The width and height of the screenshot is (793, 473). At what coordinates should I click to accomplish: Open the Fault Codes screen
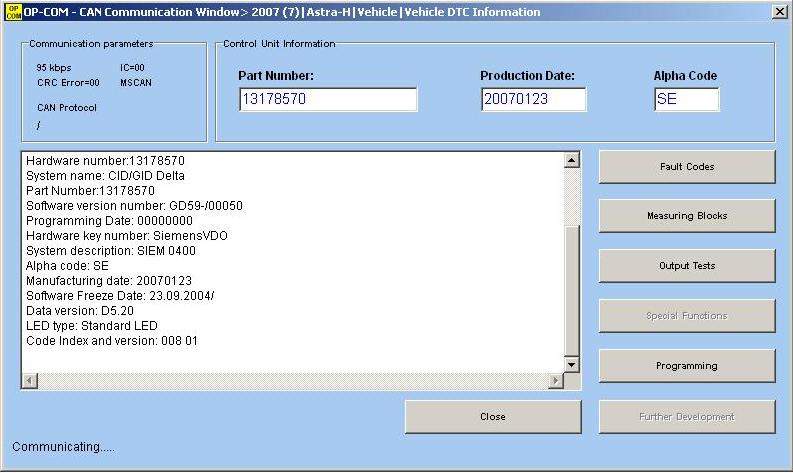(687, 166)
